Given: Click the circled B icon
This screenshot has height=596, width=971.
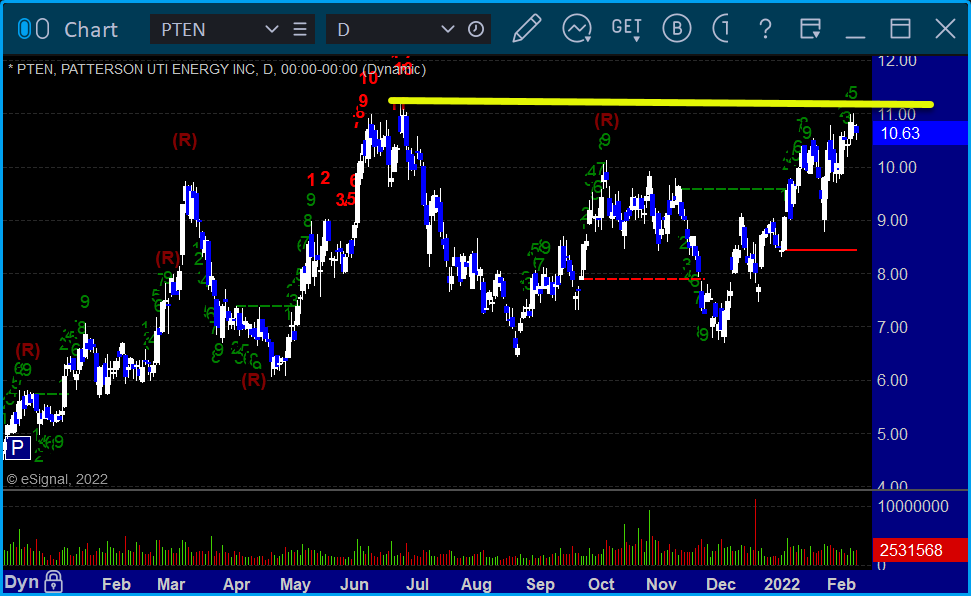Looking at the screenshot, I should [x=676, y=28].
